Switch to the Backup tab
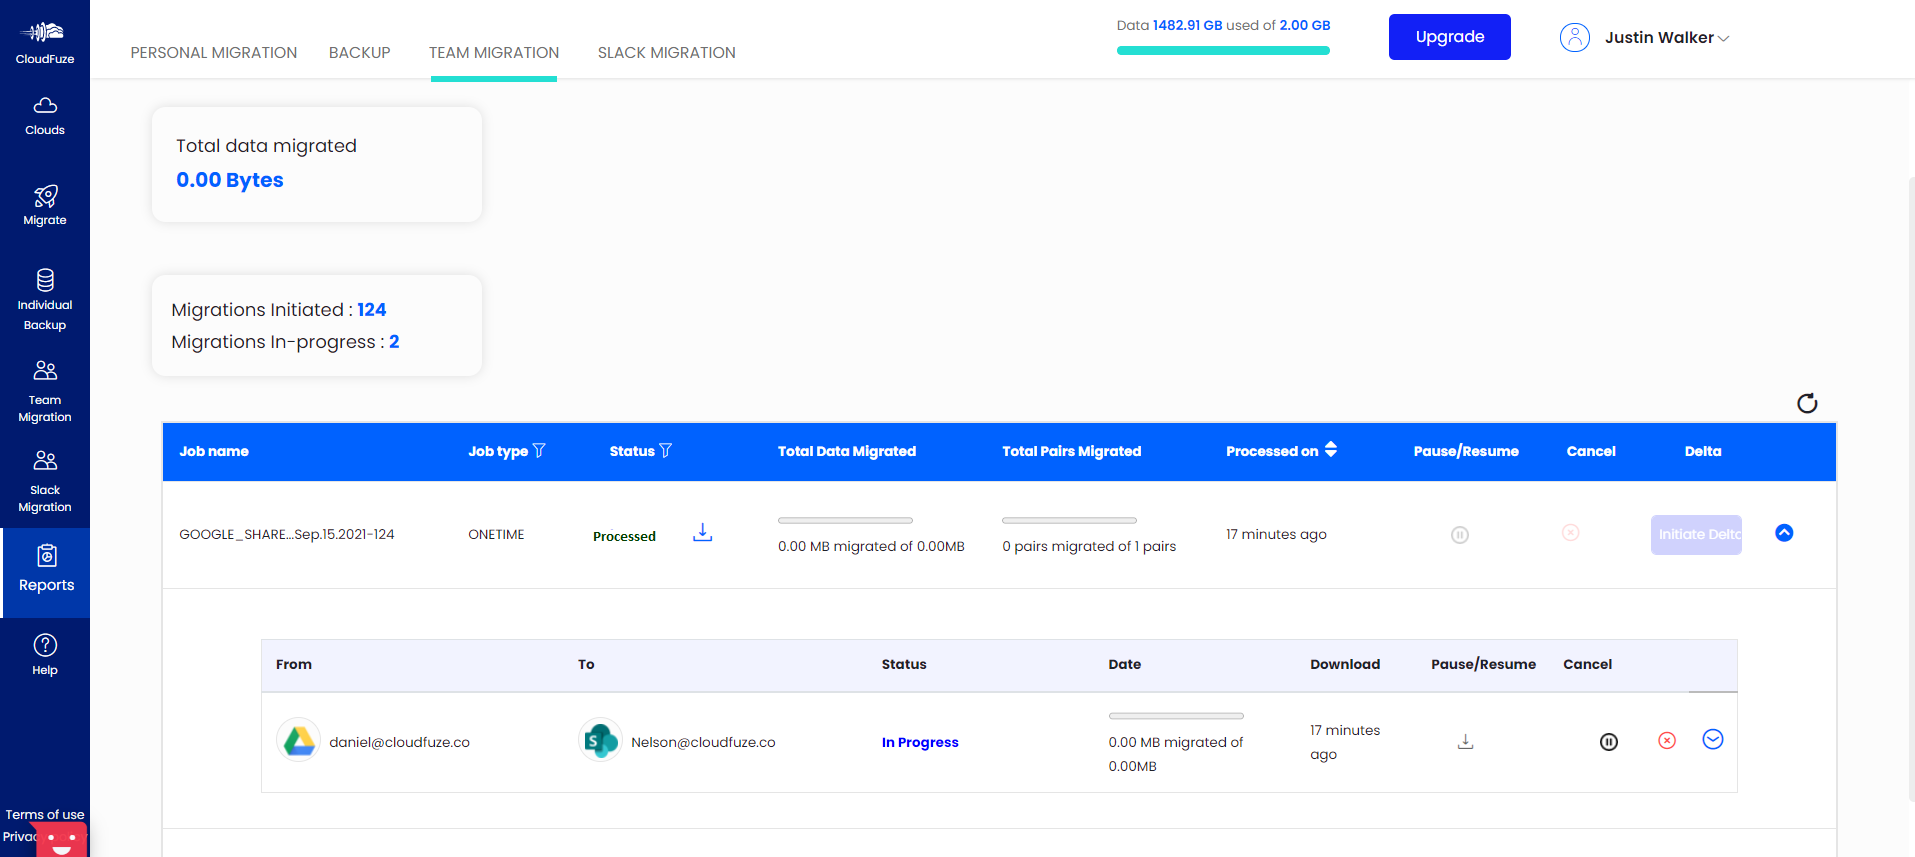Image resolution: width=1915 pixels, height=857 pixels. pyautogui.click(x=359, y=53)
